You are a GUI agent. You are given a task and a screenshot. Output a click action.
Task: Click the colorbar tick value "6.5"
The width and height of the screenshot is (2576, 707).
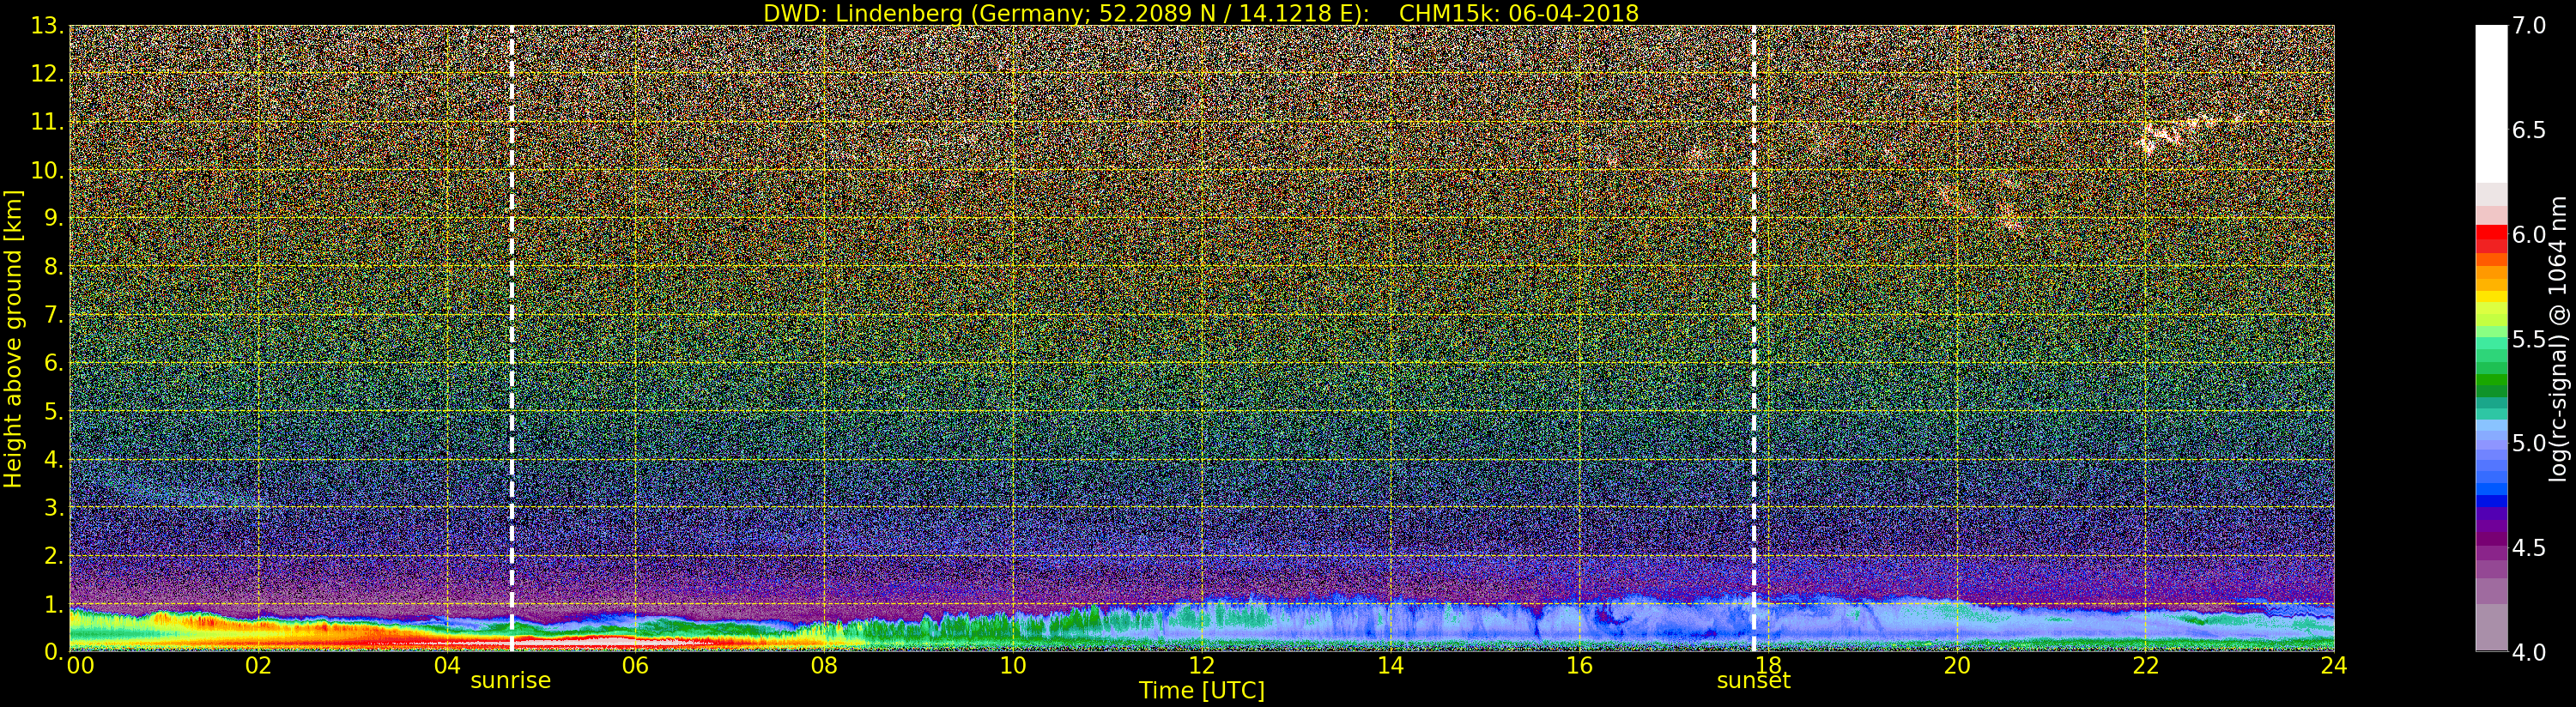(x=2529, y=130)
